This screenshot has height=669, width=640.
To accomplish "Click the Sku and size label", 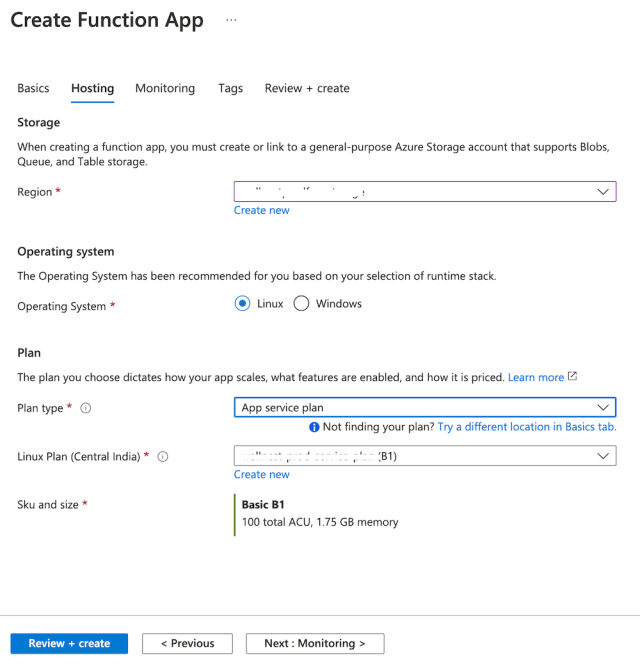I will (48, 505).
